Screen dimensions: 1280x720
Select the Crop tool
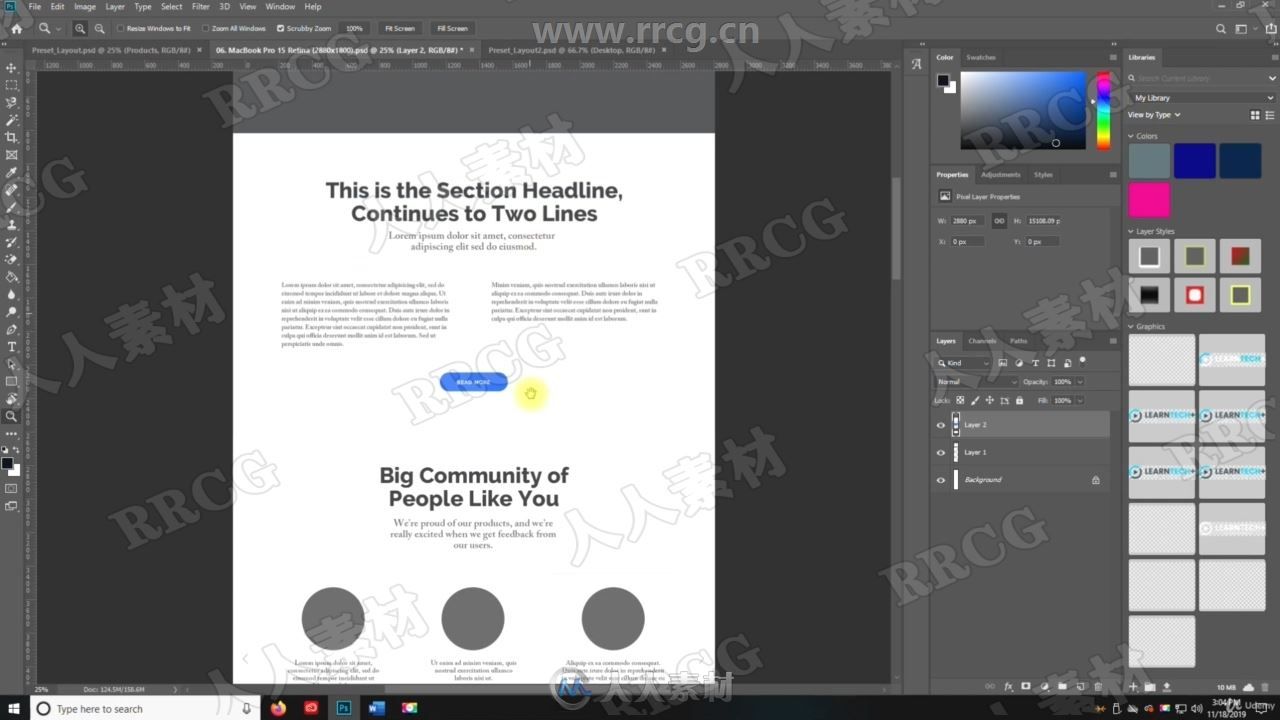coord(12,137)
